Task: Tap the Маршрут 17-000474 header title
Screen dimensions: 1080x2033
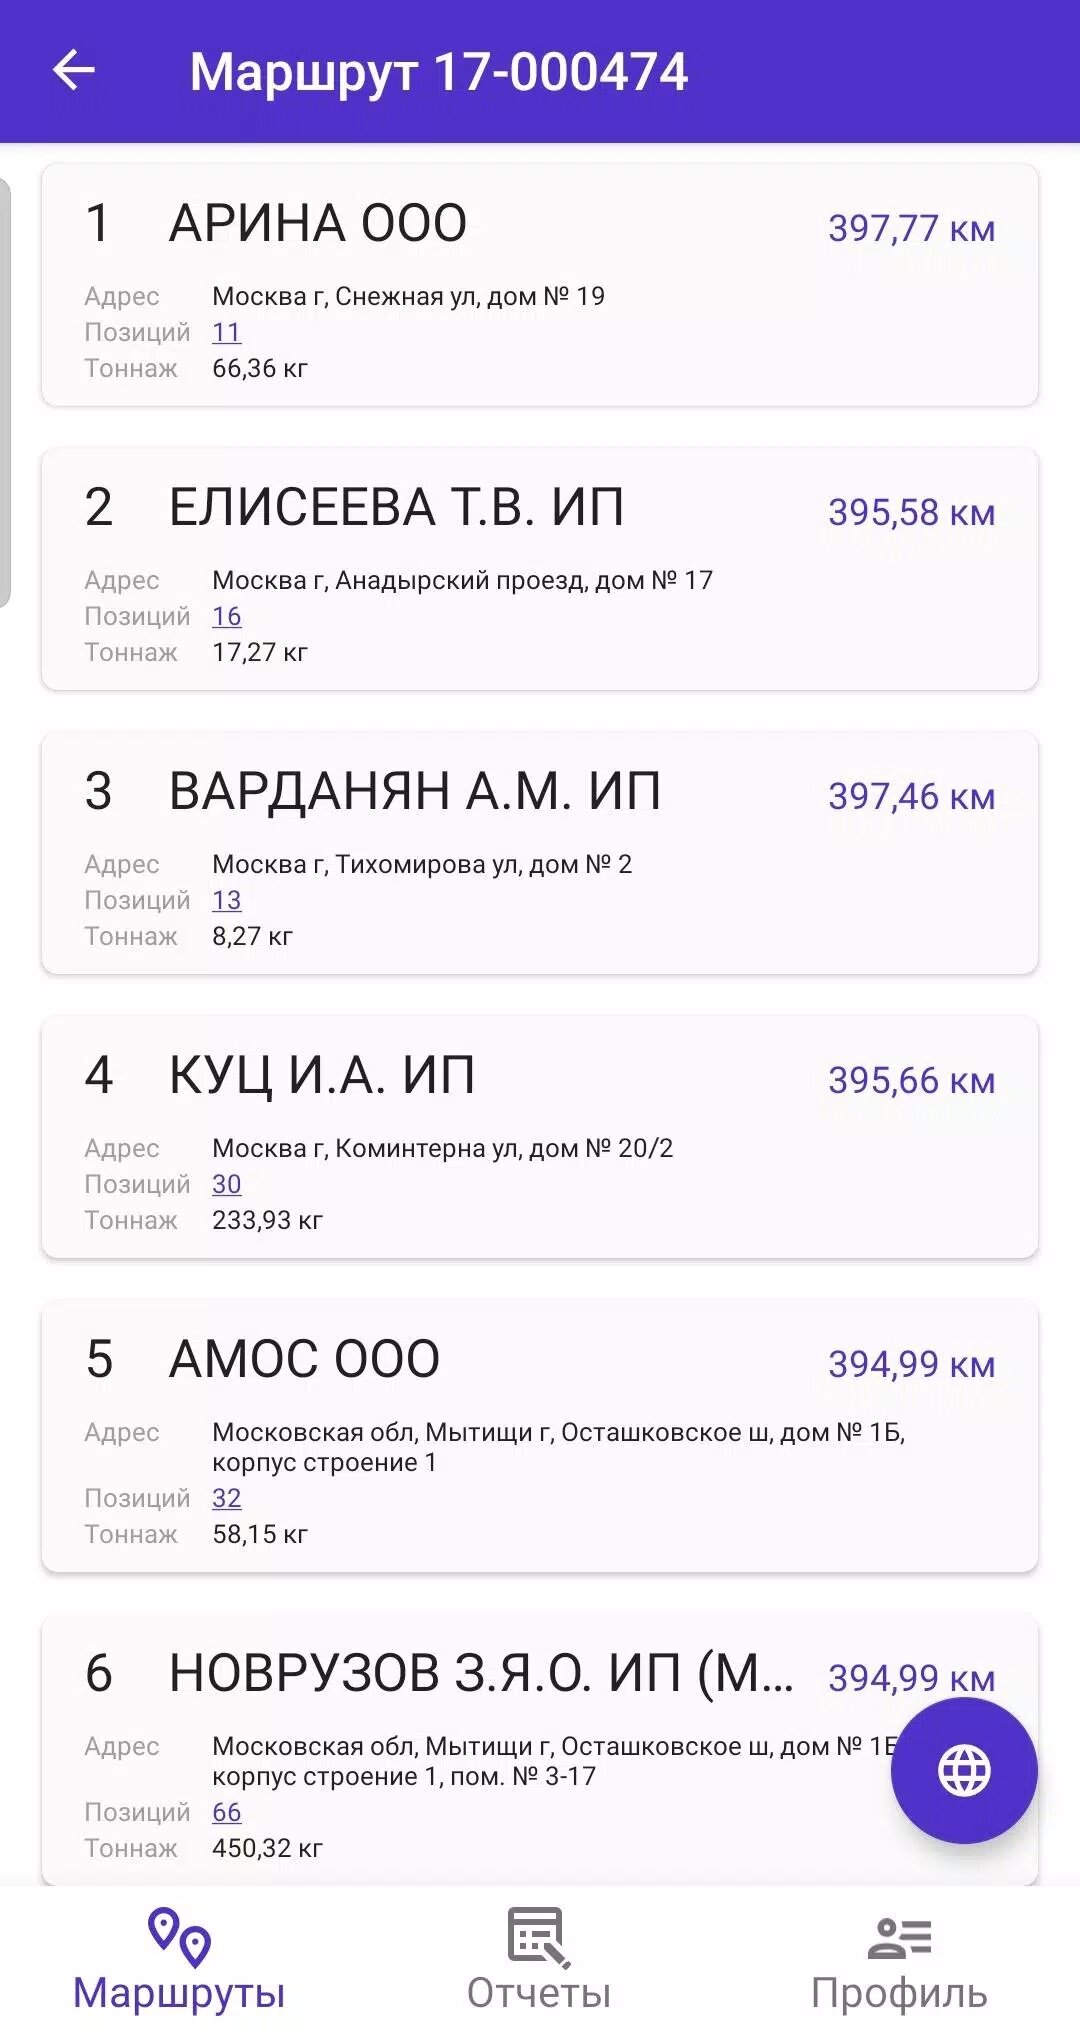Action: pyautogui.click(x=439, y=72)
